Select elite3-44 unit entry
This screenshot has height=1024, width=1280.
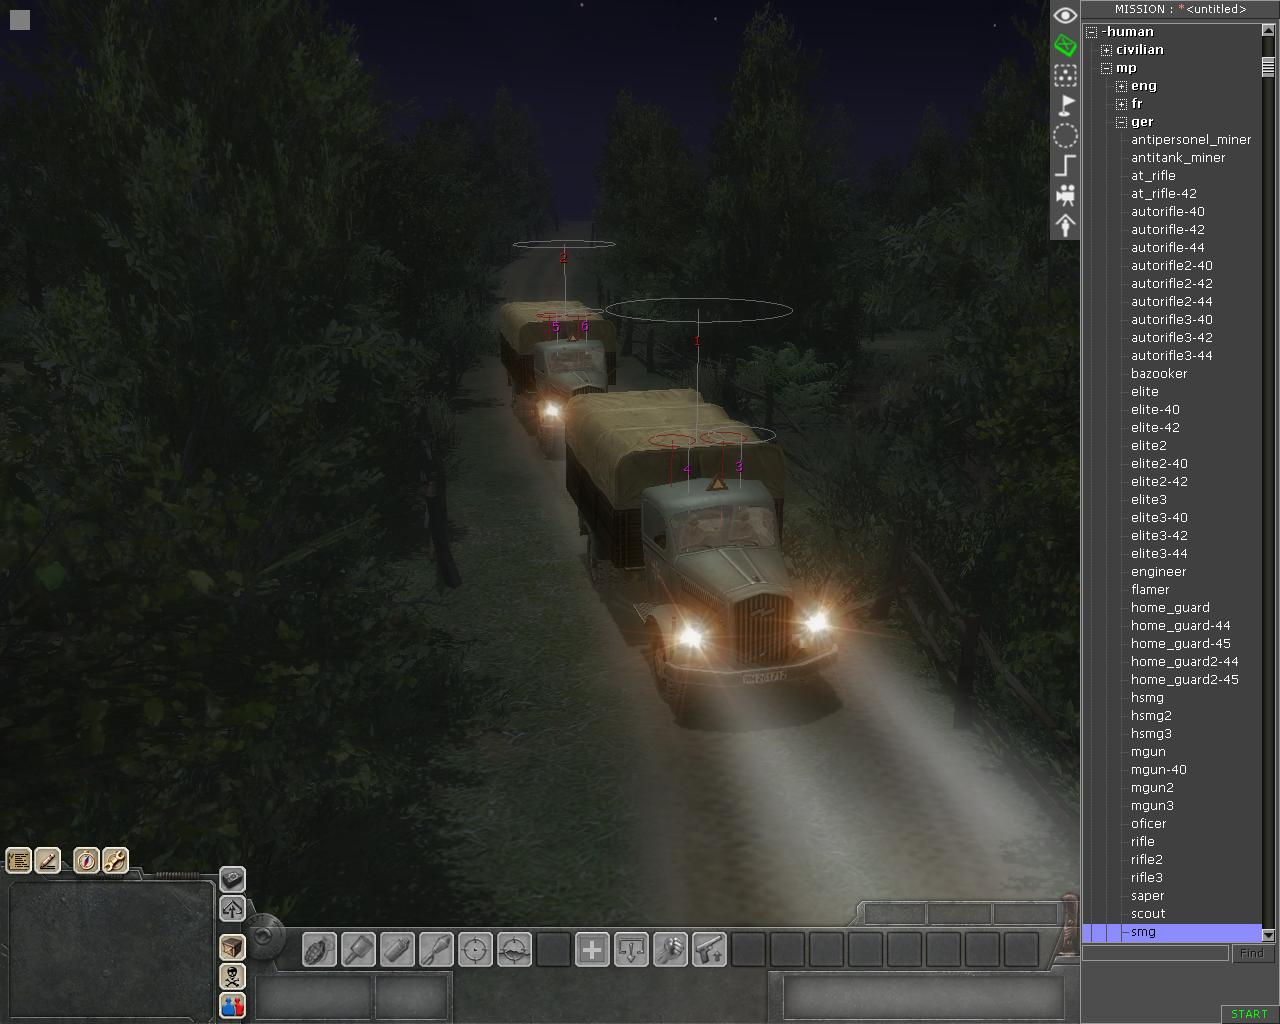(x=1159, y=554)
